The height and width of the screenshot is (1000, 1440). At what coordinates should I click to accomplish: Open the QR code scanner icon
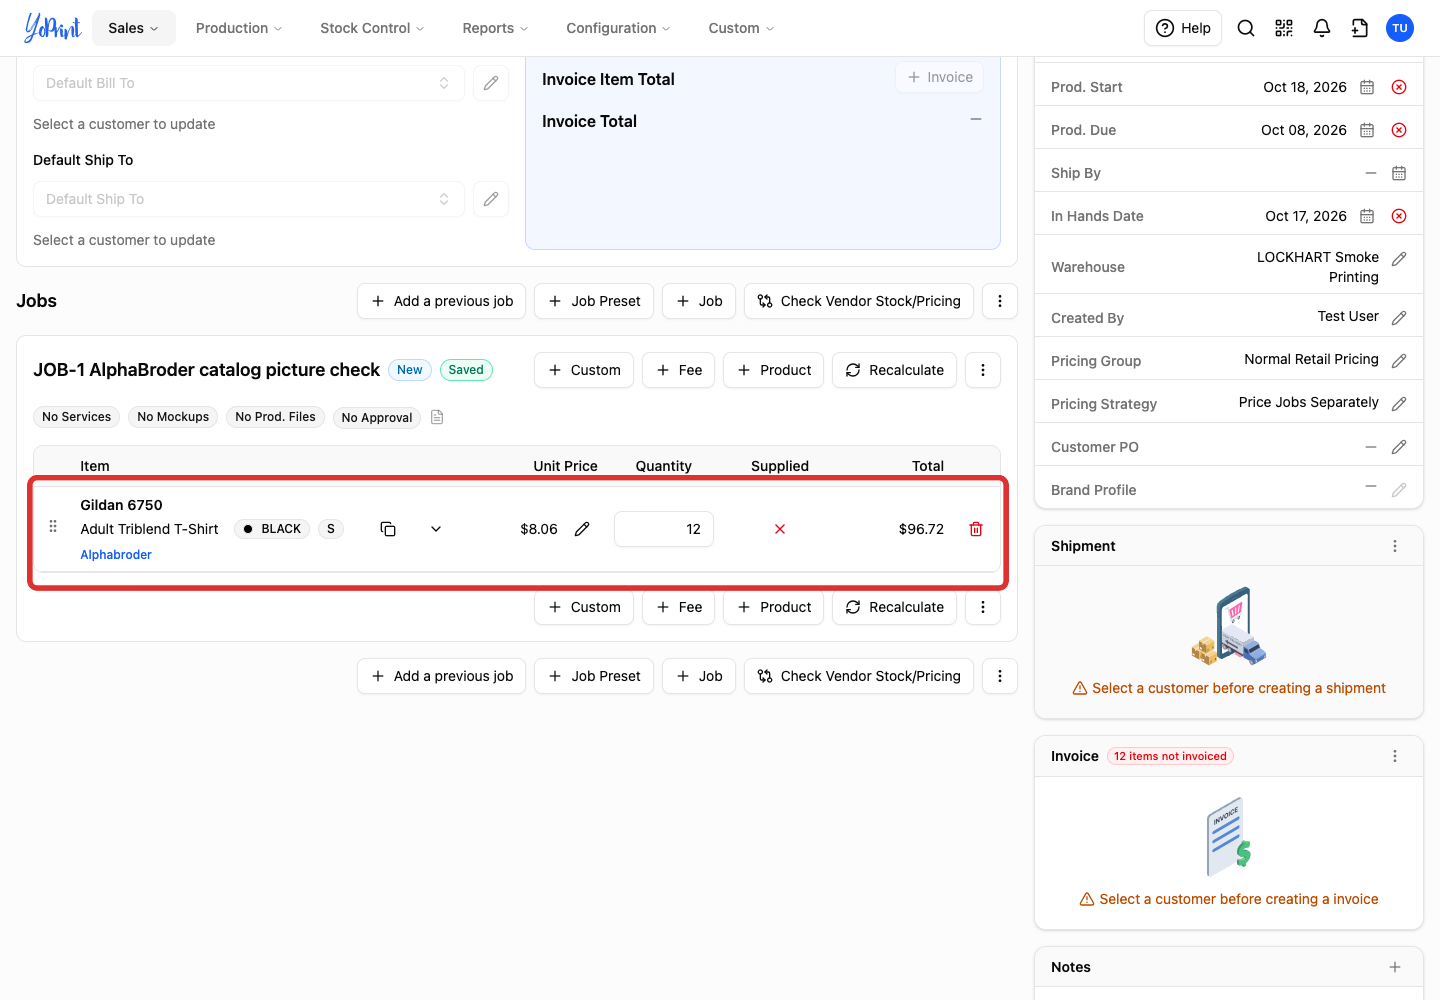coord(1284,28)
